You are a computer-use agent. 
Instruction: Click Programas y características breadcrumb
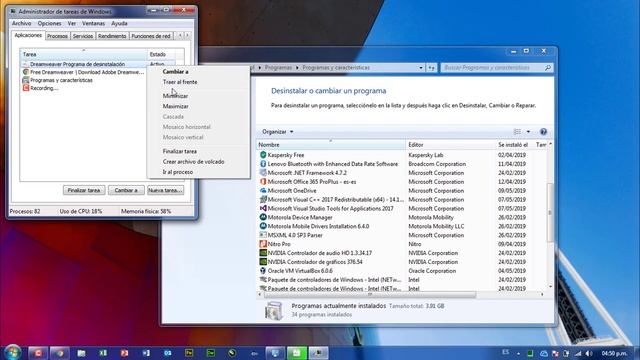(x=336, y=68)
